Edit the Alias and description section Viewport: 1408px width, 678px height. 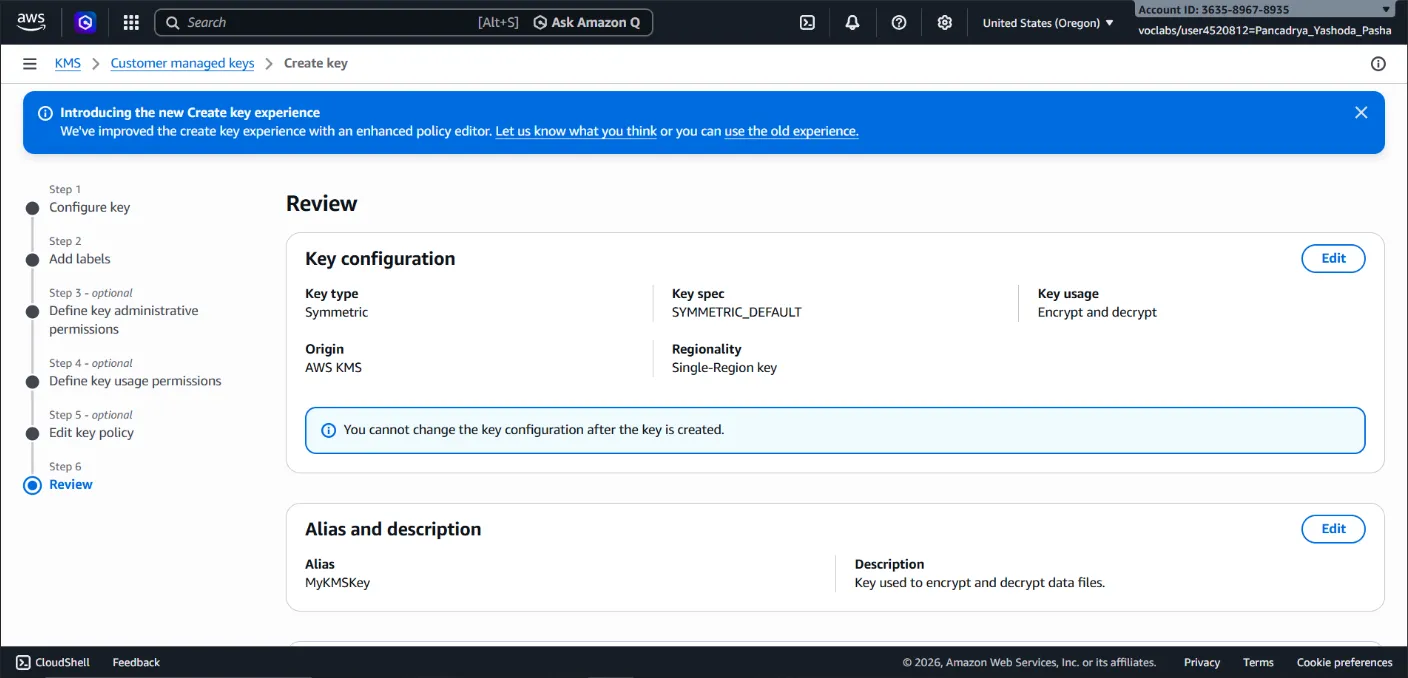point(1333,529)
